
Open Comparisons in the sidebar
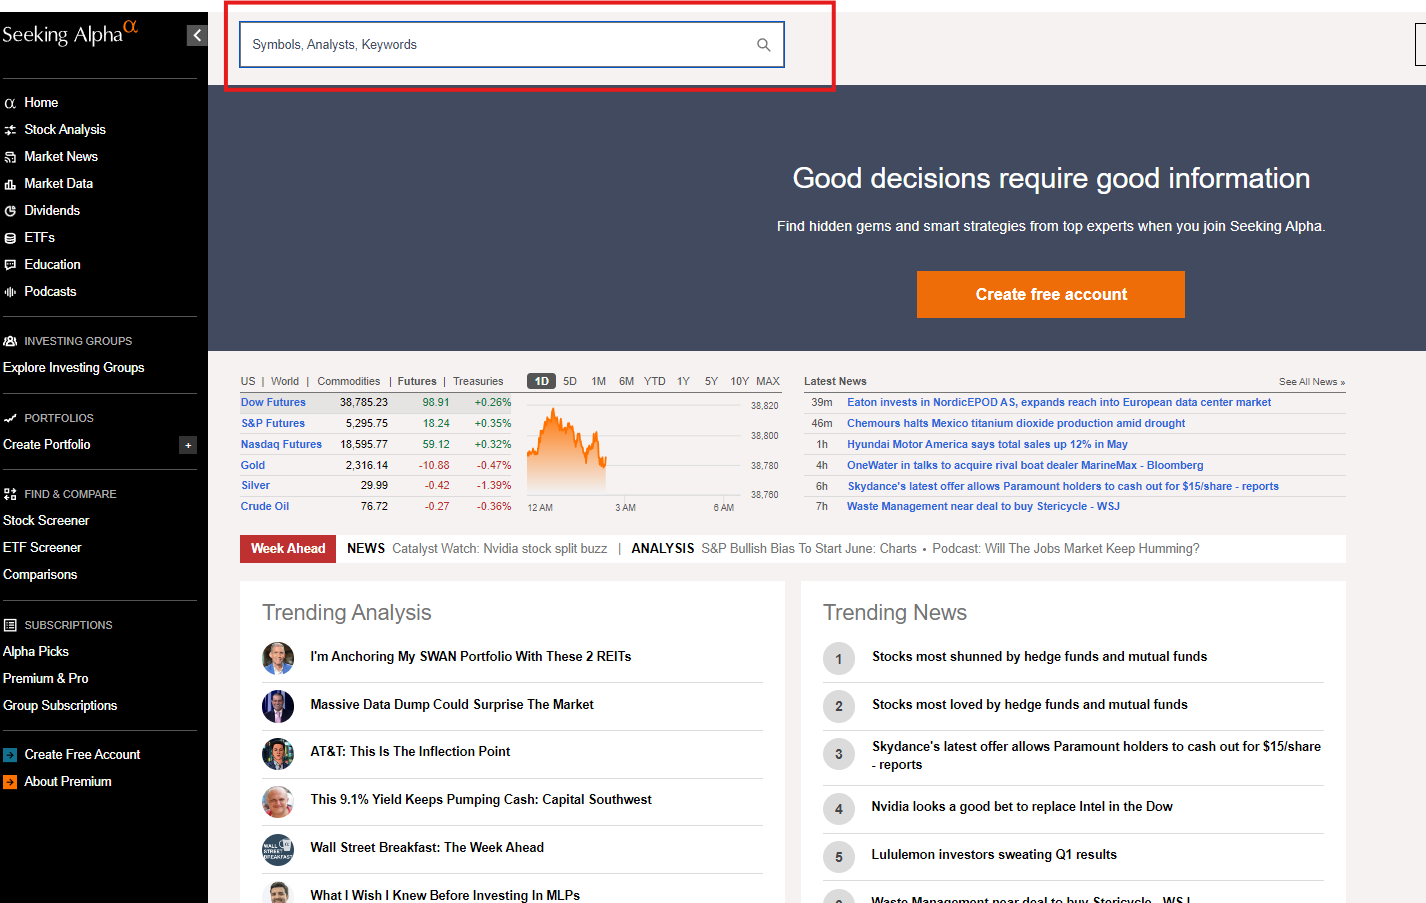(x=40, y=574)
